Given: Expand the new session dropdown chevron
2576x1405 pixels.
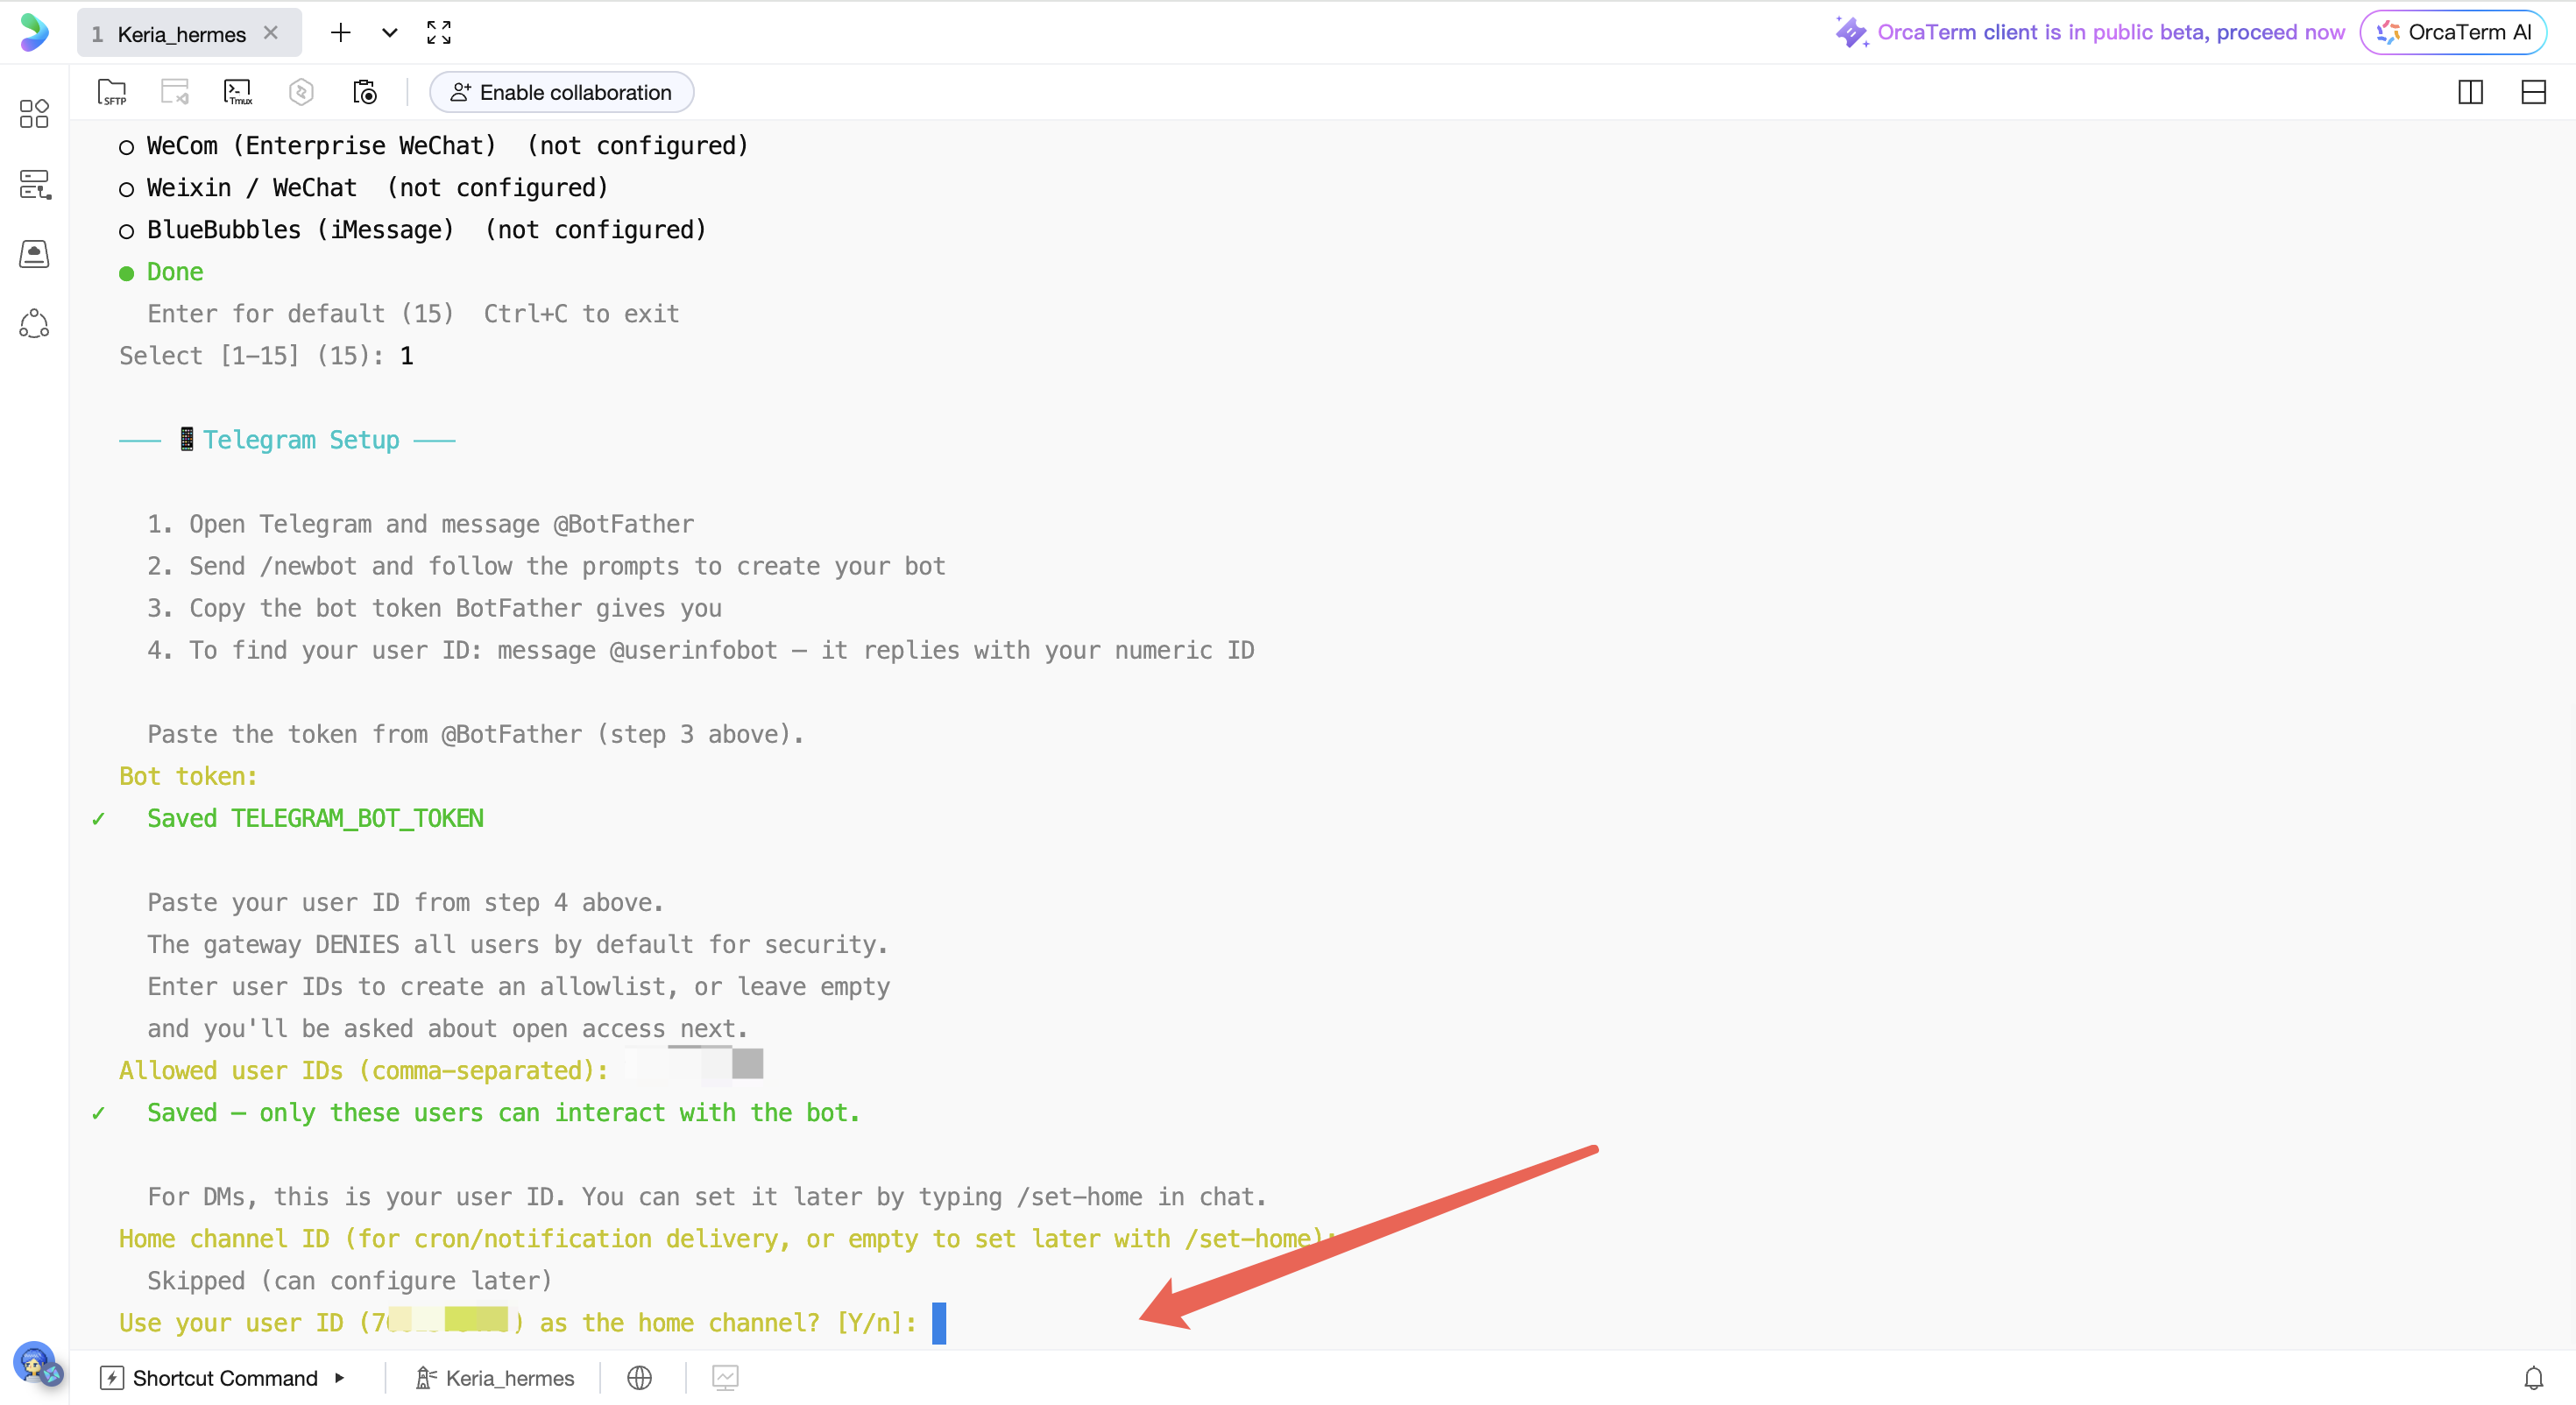Looking at the screenshot, I should pyautogui.click(x=389, y=33).
